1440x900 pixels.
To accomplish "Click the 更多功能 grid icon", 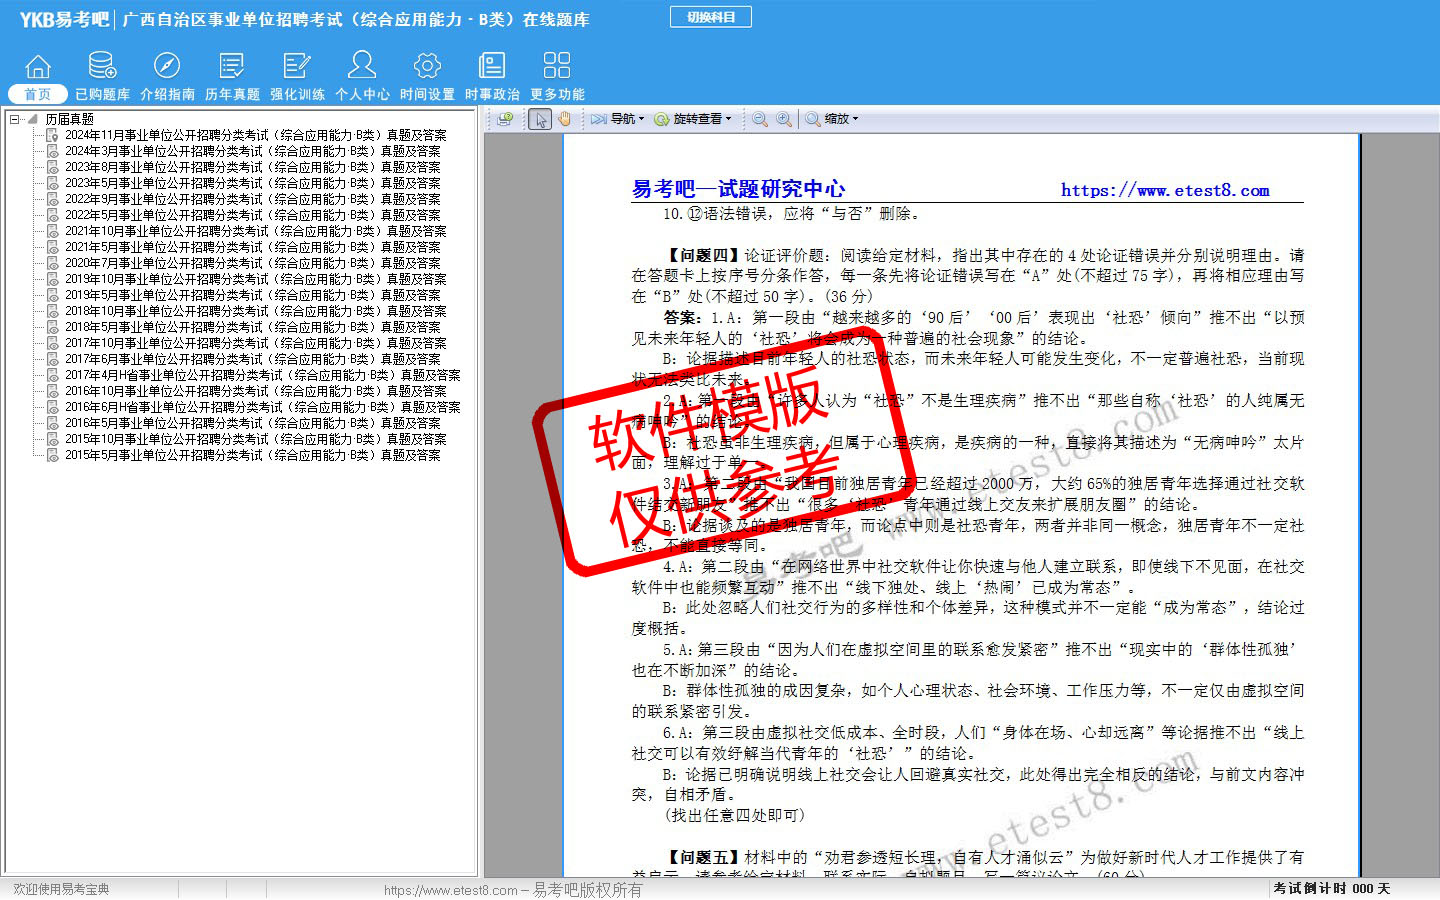I will [557, 67].
